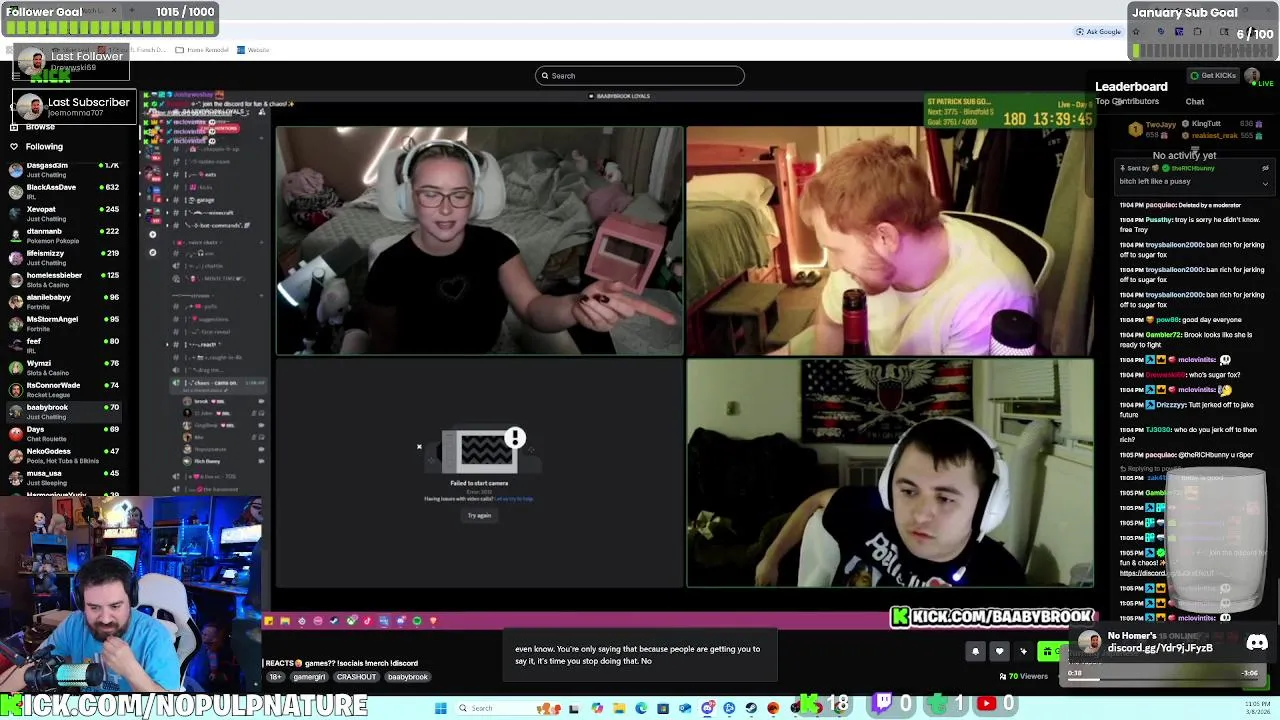
Task: Select the garage channel in Discord list
Action: (x=204, y=200)
